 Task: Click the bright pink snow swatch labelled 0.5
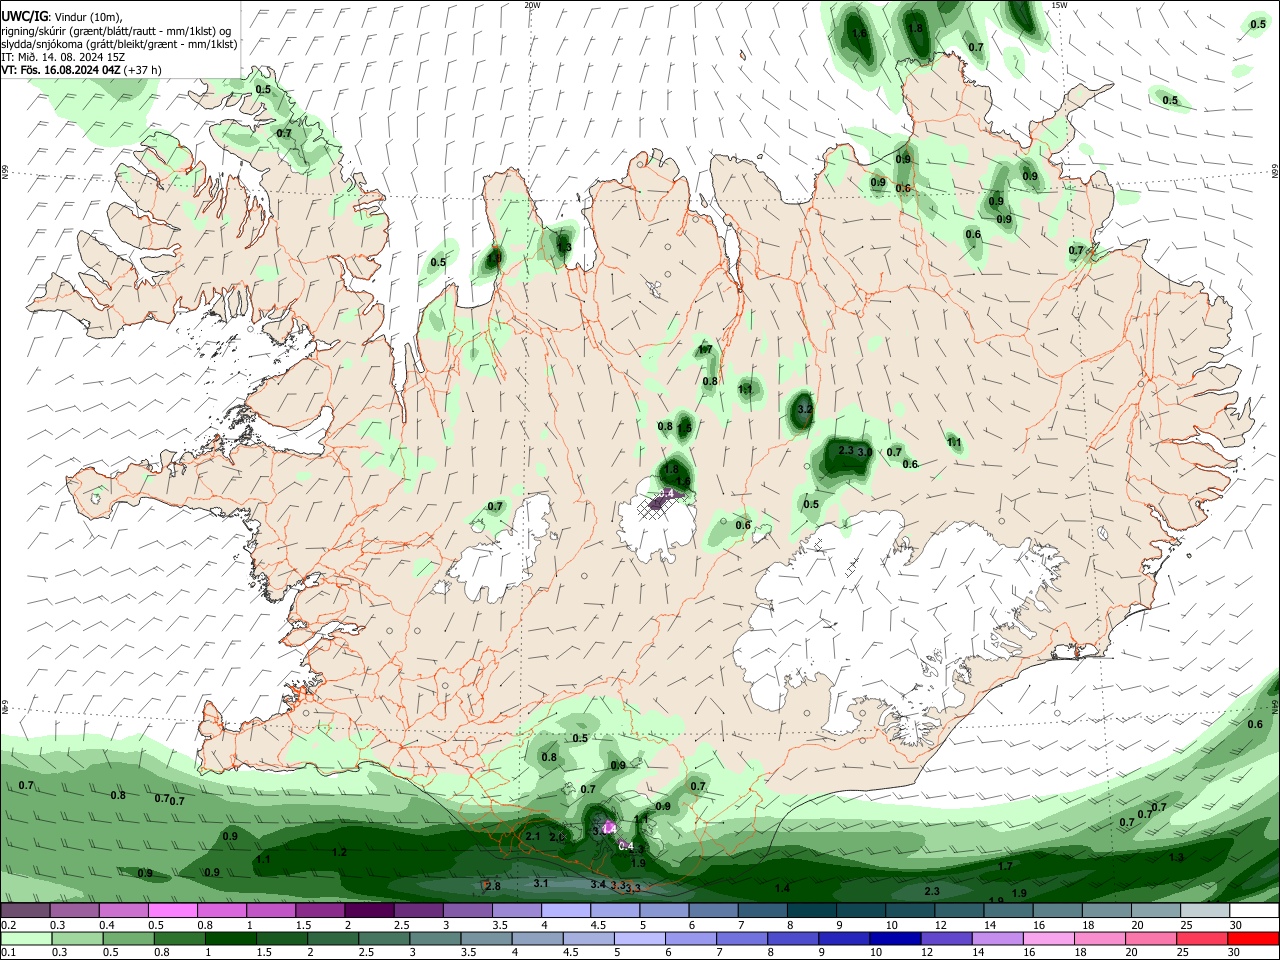click(x=174, y=910)
